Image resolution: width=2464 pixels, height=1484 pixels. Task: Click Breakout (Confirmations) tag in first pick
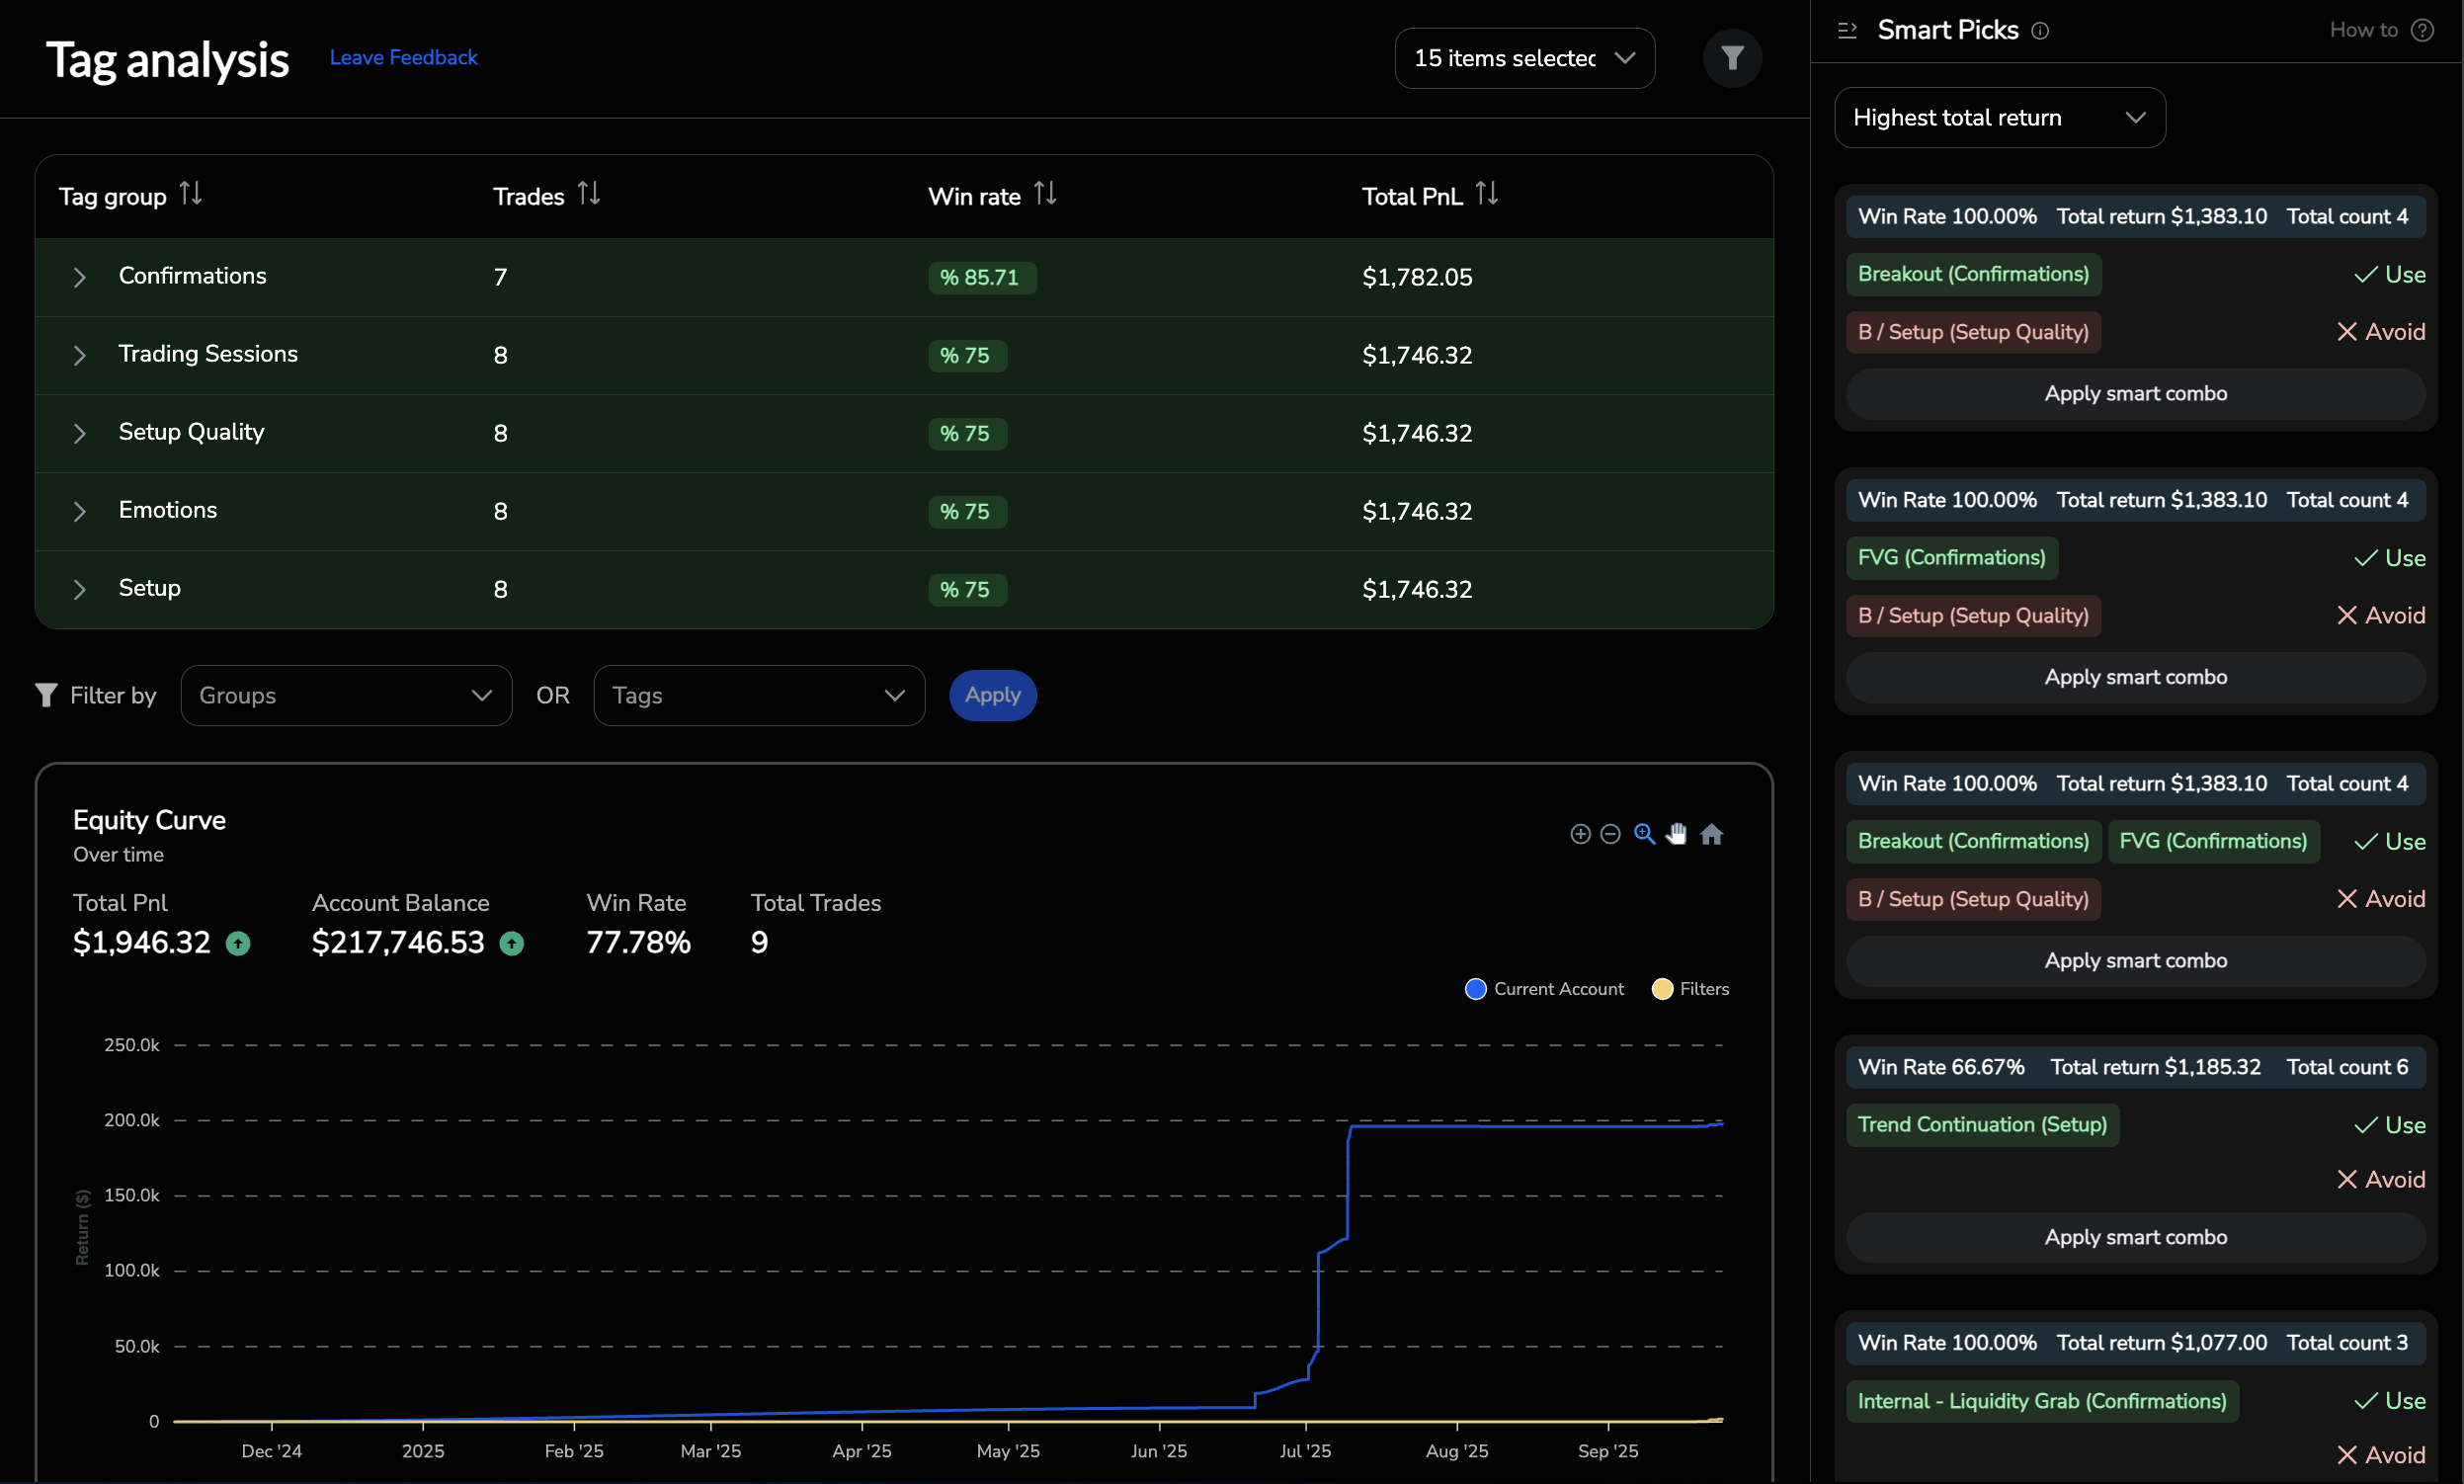pyautogui.click(x=1972, y=274)
